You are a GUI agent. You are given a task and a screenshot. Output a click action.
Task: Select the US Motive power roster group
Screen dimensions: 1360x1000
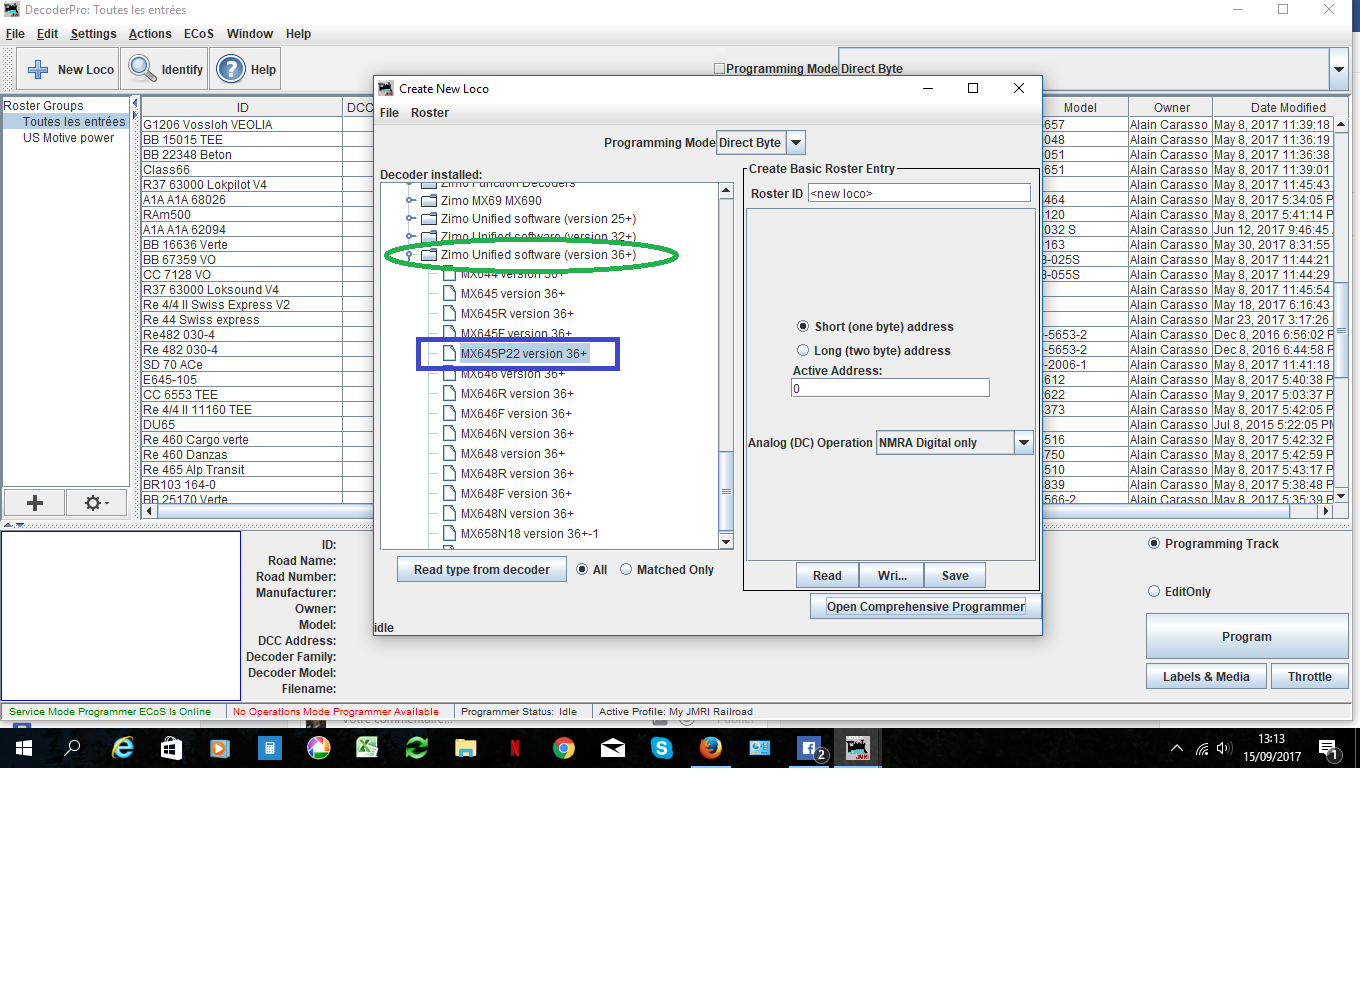point(68,138)
